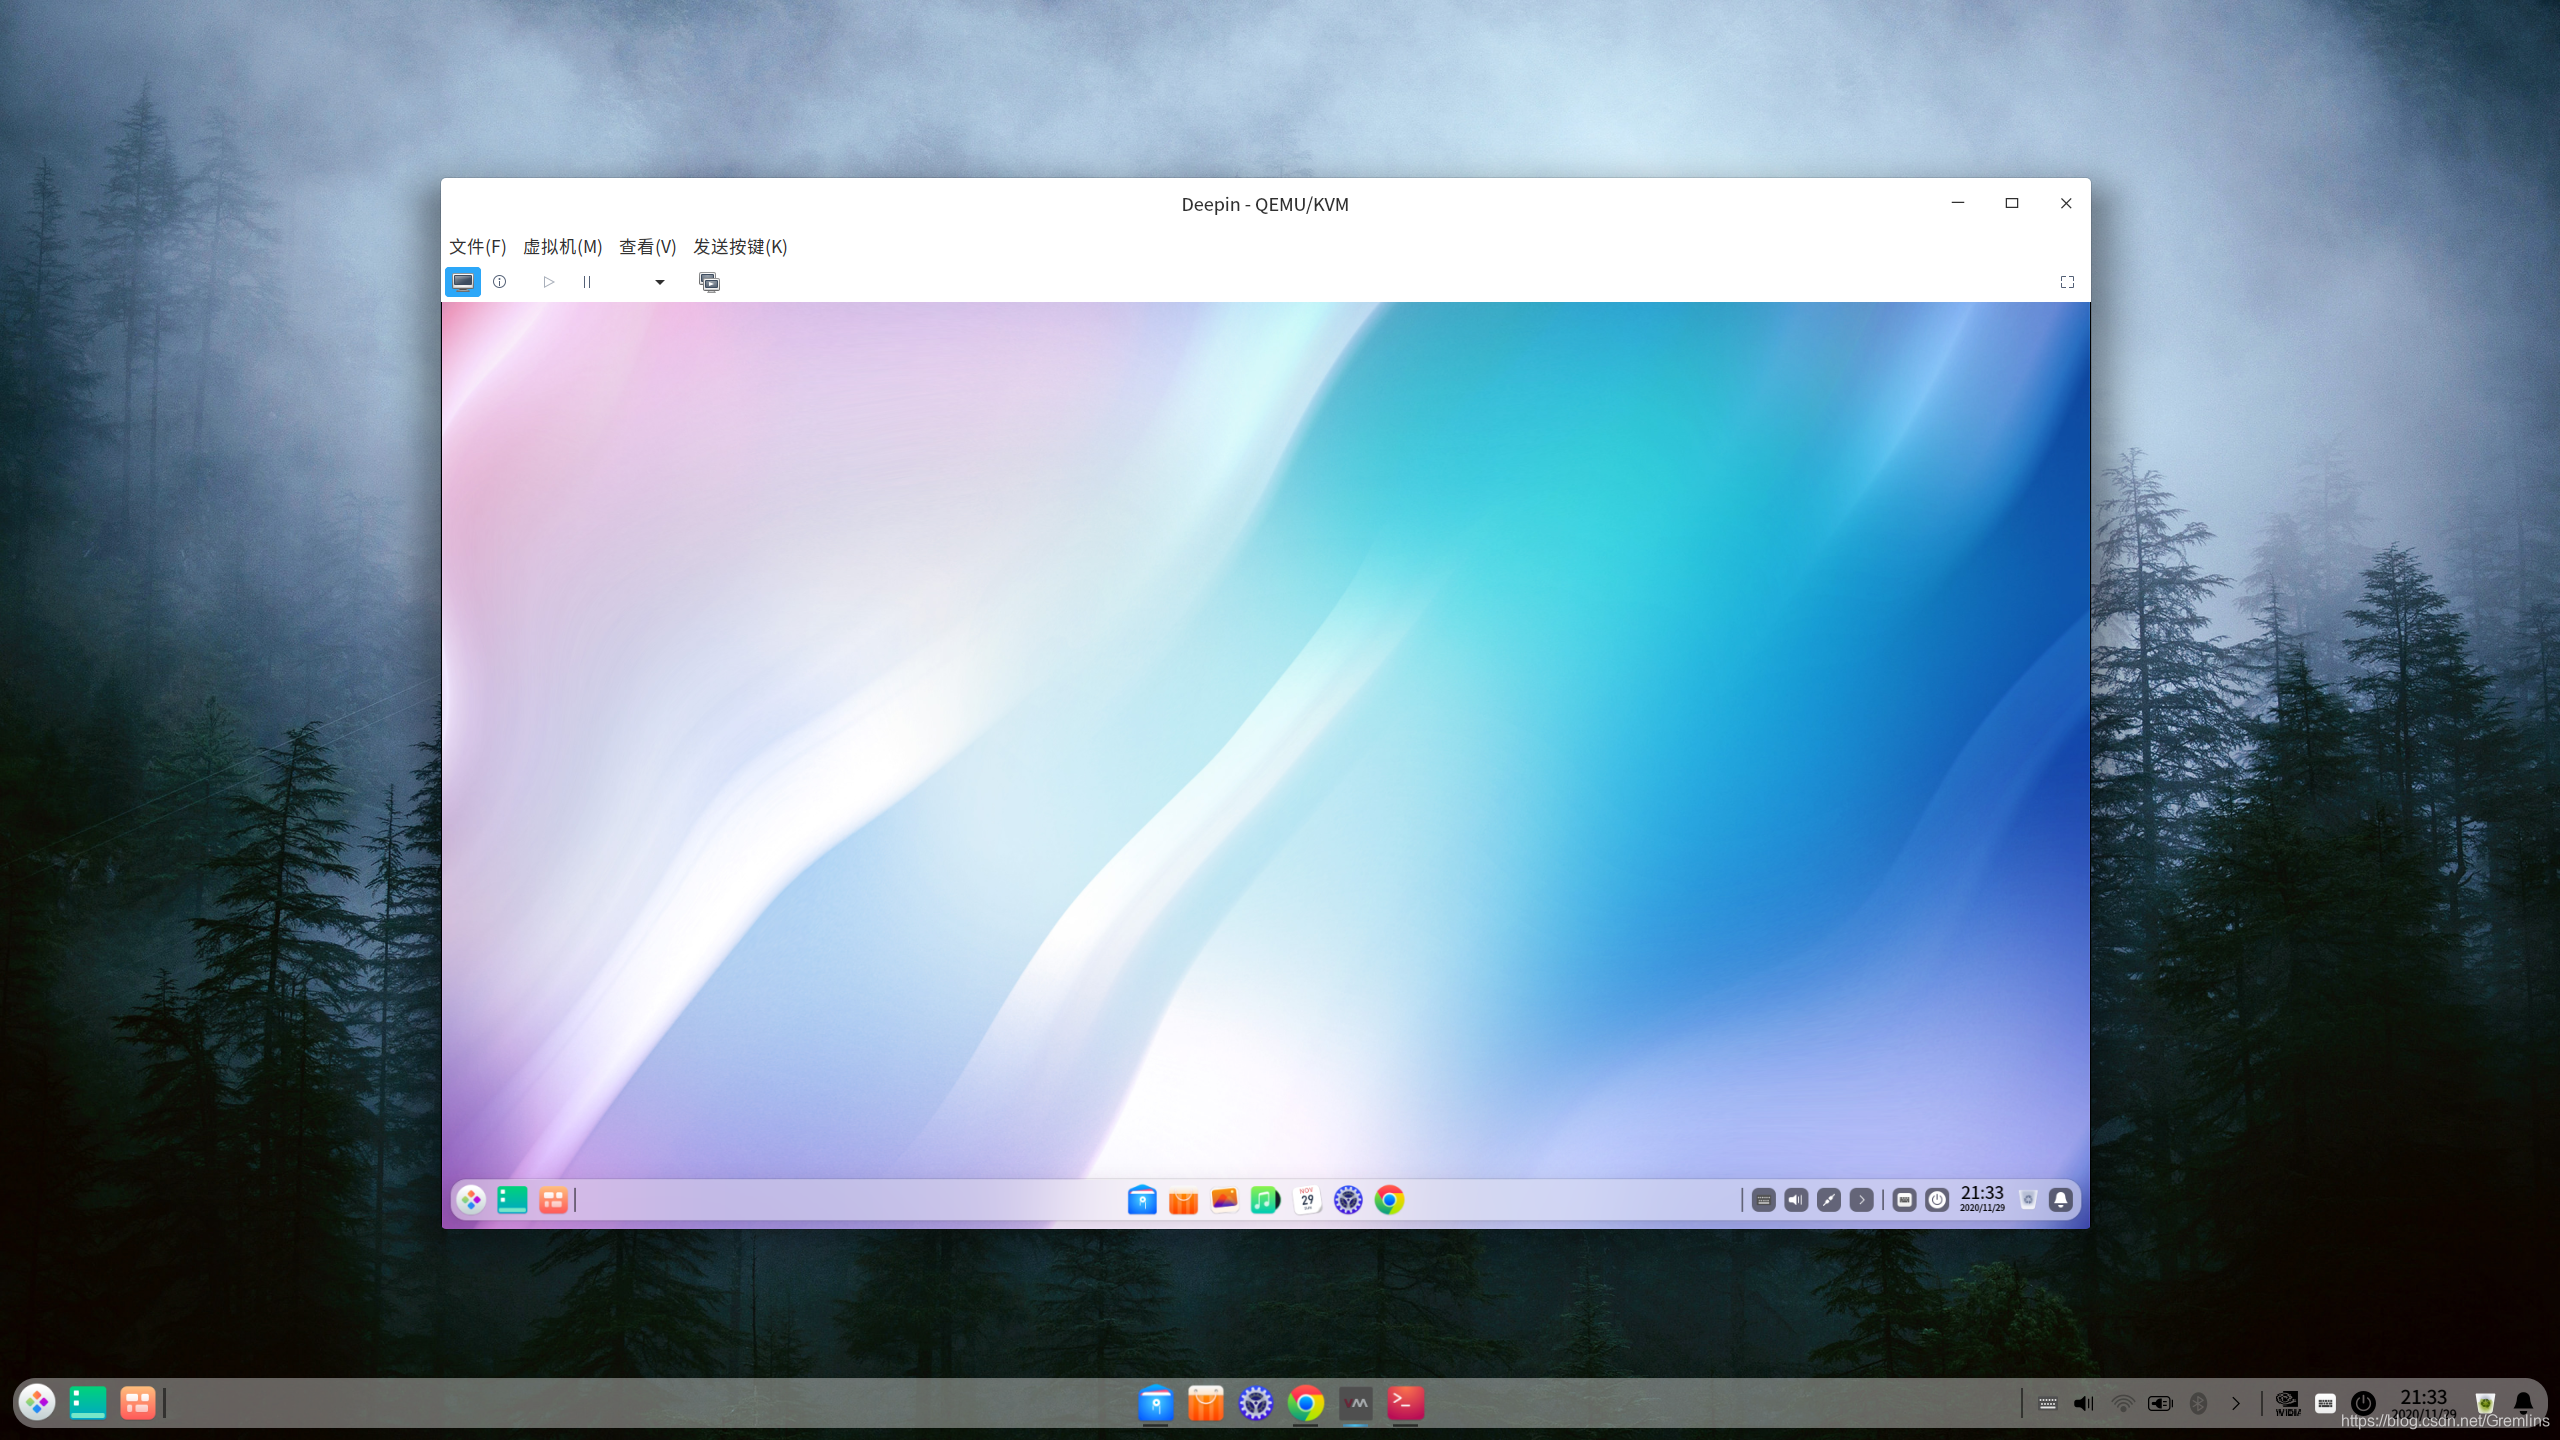2560x1440 pixels.
Task: Launch Chrome inside the guest dock
Action: [x=1389, y=1200]
